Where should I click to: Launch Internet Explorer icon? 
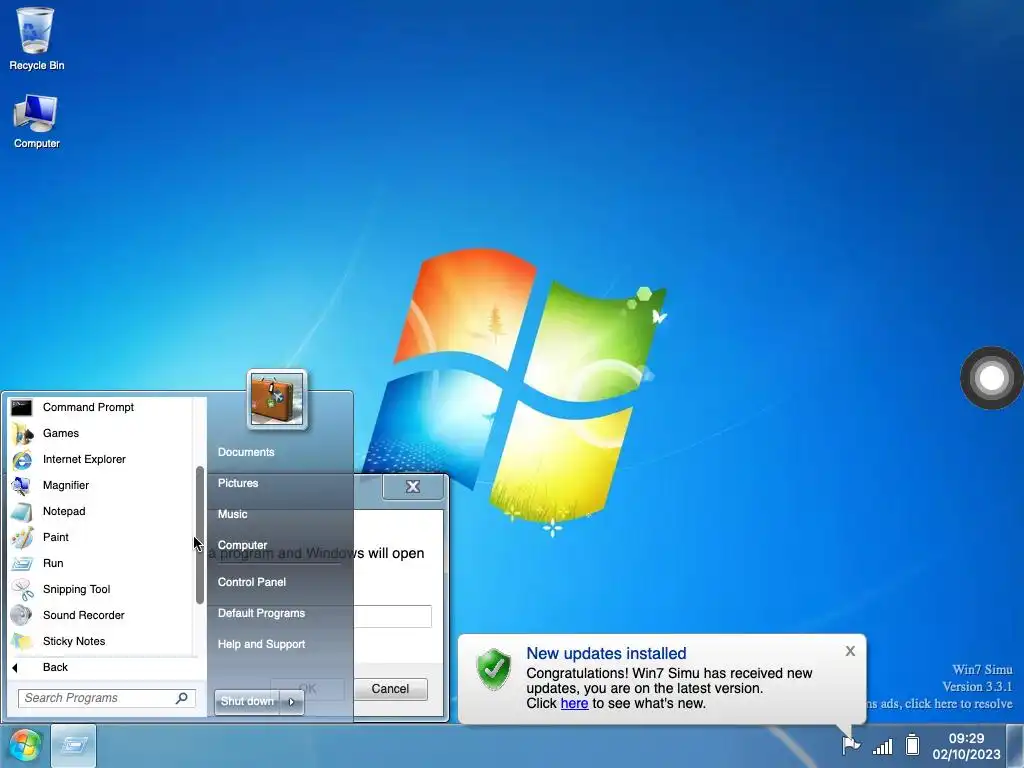(22, 460)
